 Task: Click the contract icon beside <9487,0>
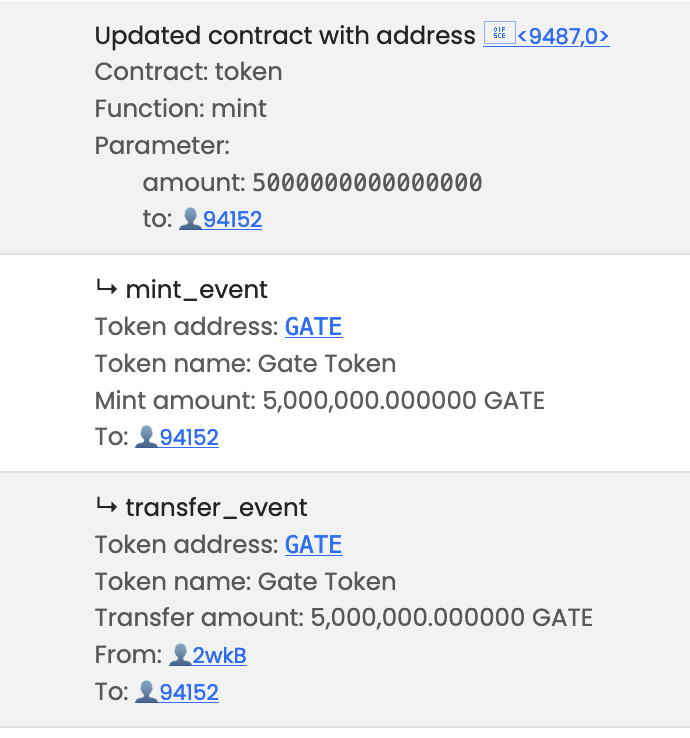499,33
